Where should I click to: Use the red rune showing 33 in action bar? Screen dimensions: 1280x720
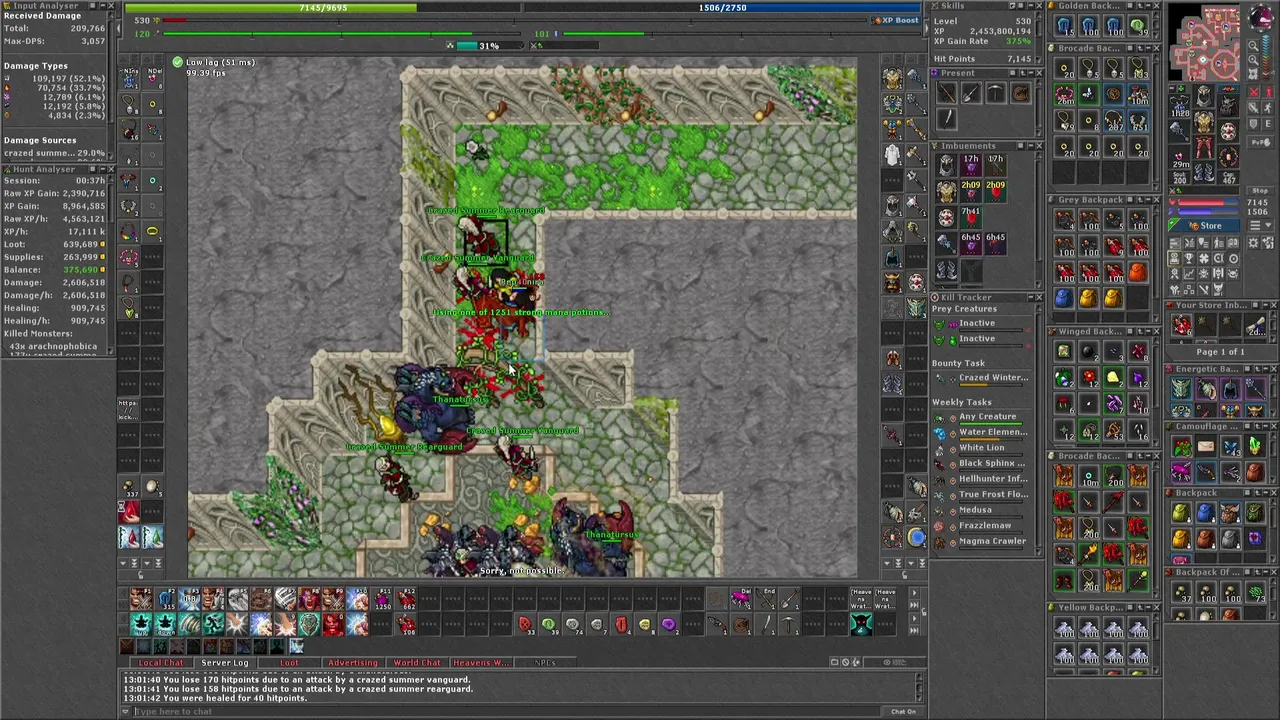[524, 625]
